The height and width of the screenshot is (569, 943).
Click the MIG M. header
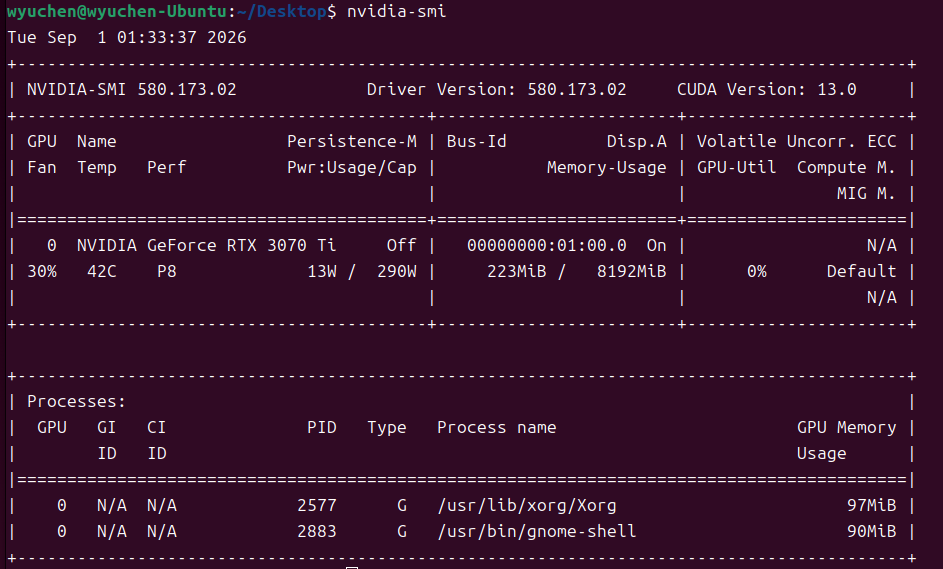866,194
